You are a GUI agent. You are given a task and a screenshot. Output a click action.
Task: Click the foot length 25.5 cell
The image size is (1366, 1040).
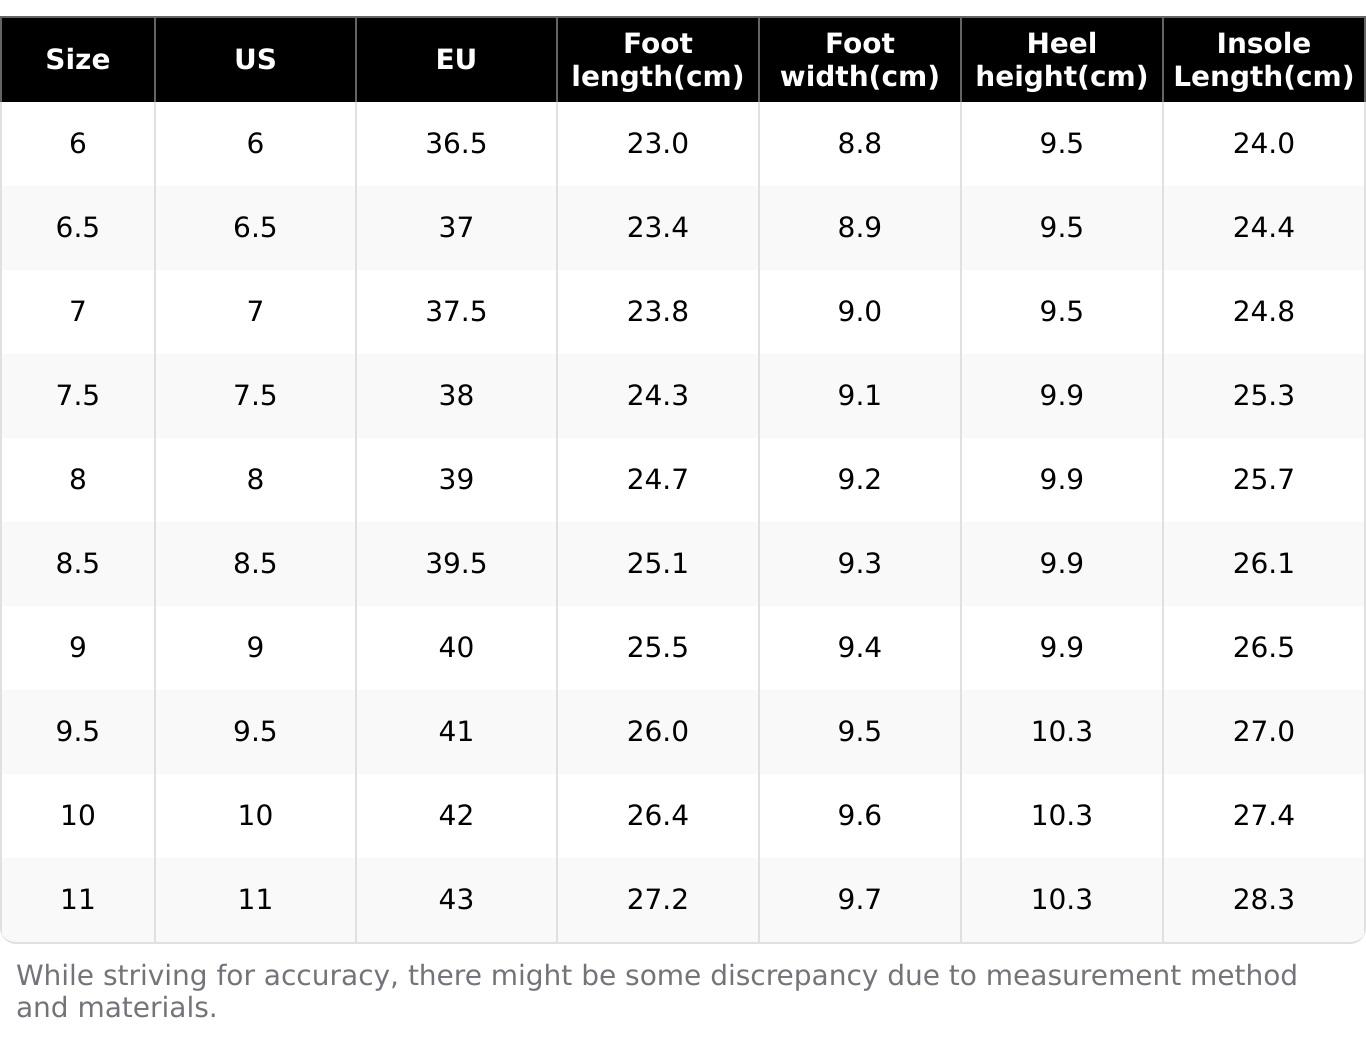click(x=657, y=648)
